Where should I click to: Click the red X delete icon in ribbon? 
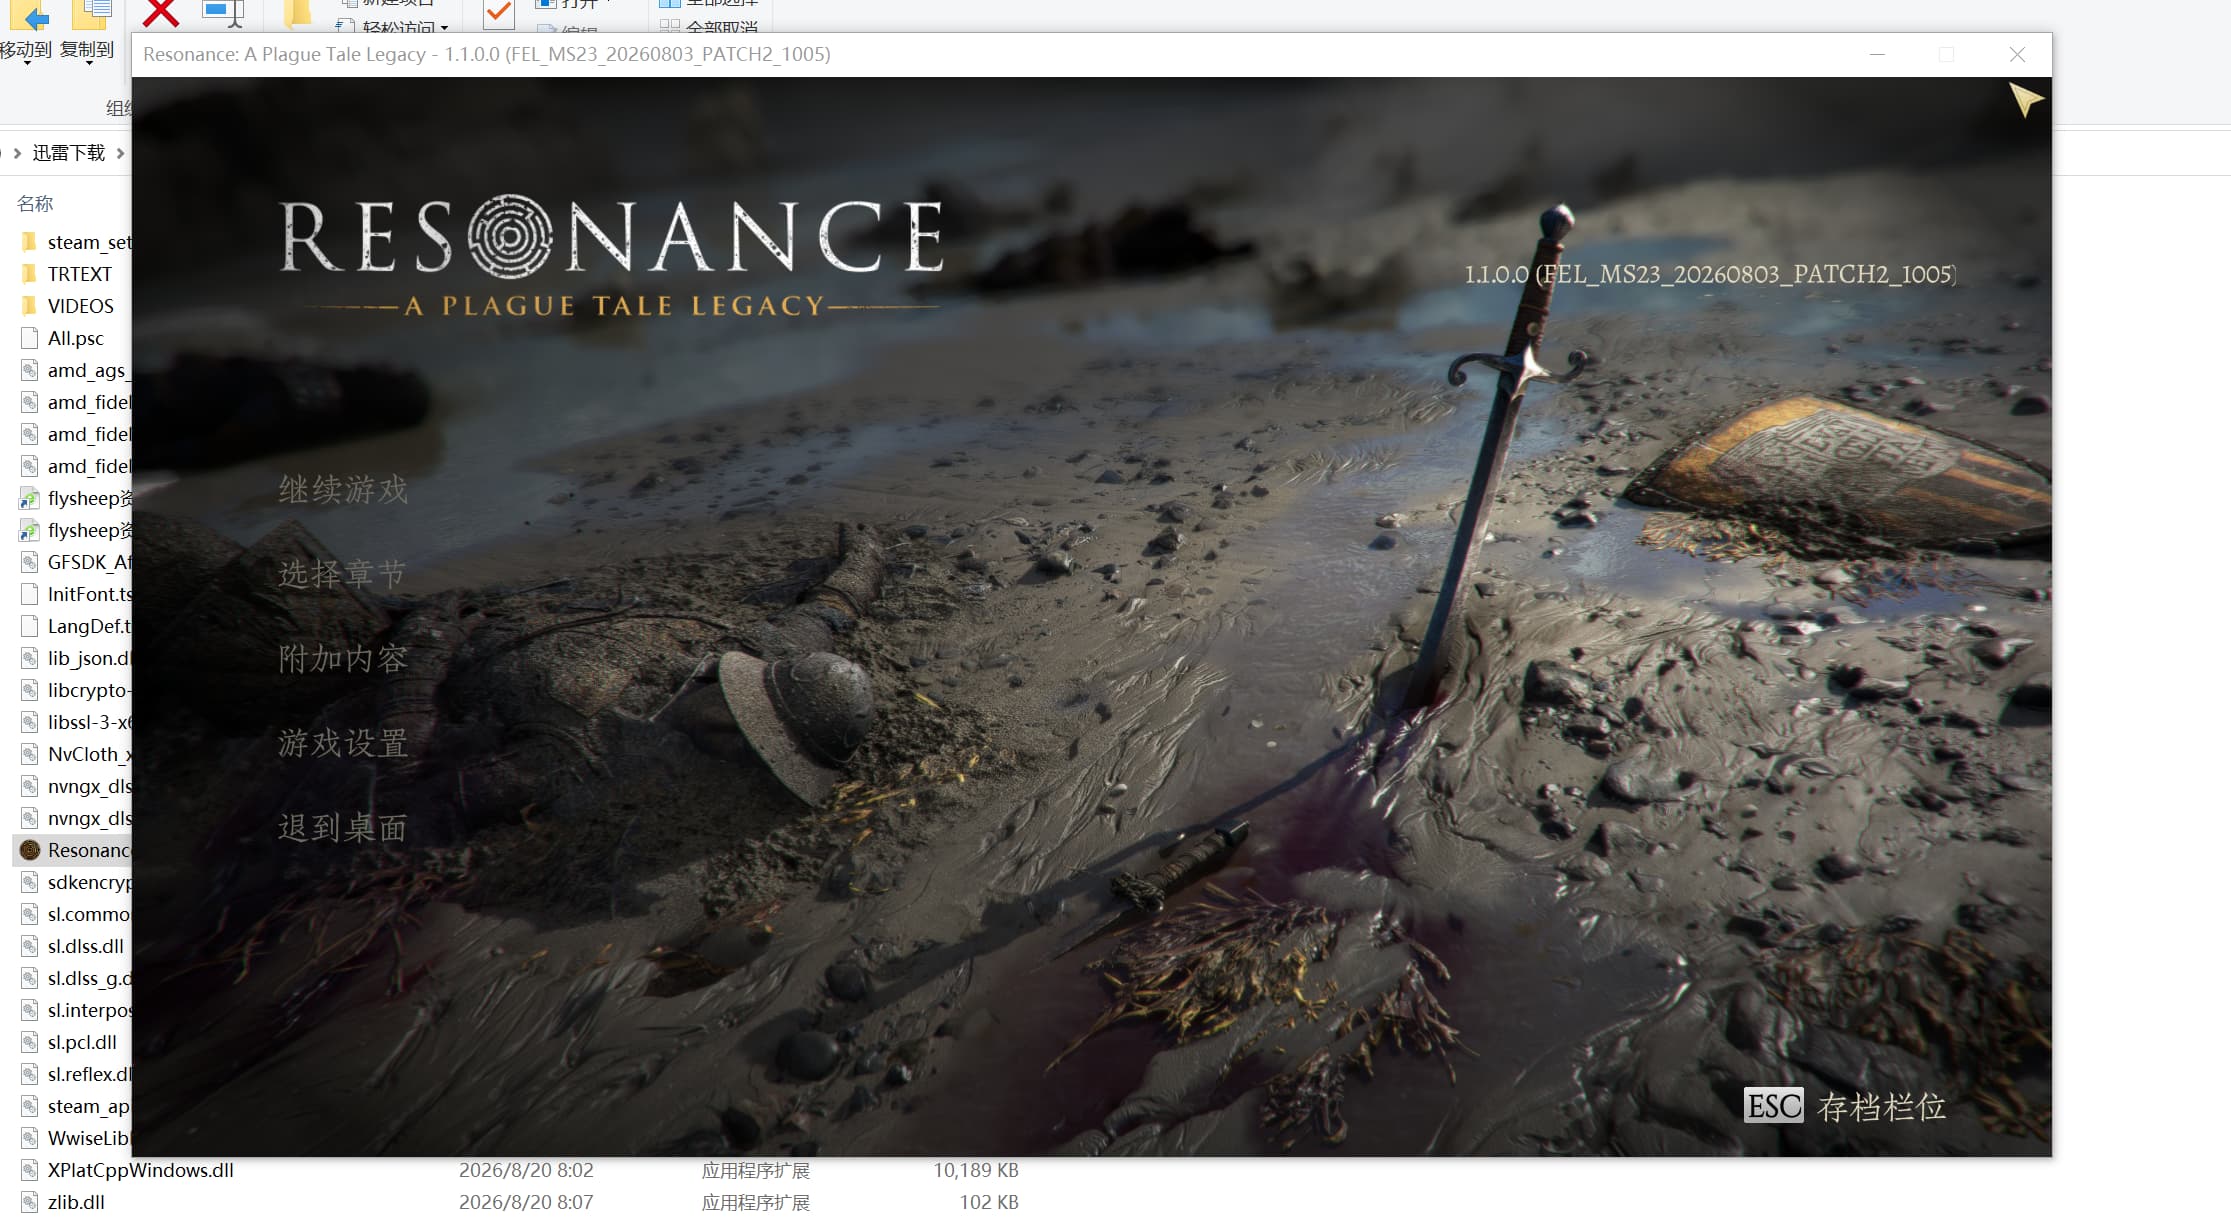(160, 12)
